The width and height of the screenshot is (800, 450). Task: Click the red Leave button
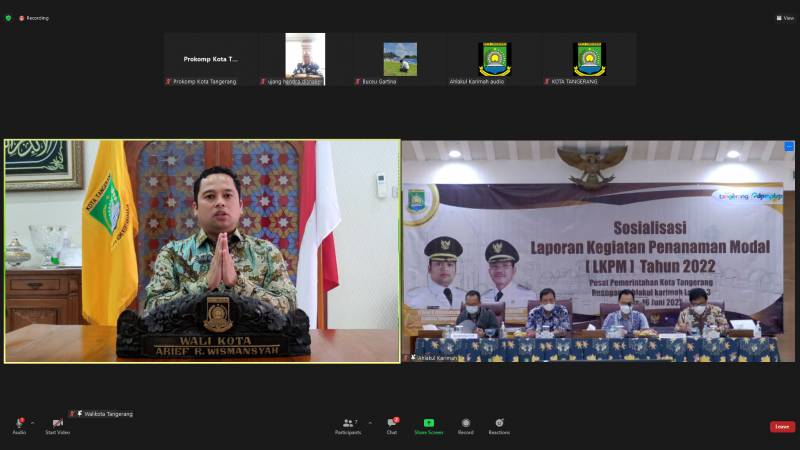pyautogui.click(x=782, y=427)
